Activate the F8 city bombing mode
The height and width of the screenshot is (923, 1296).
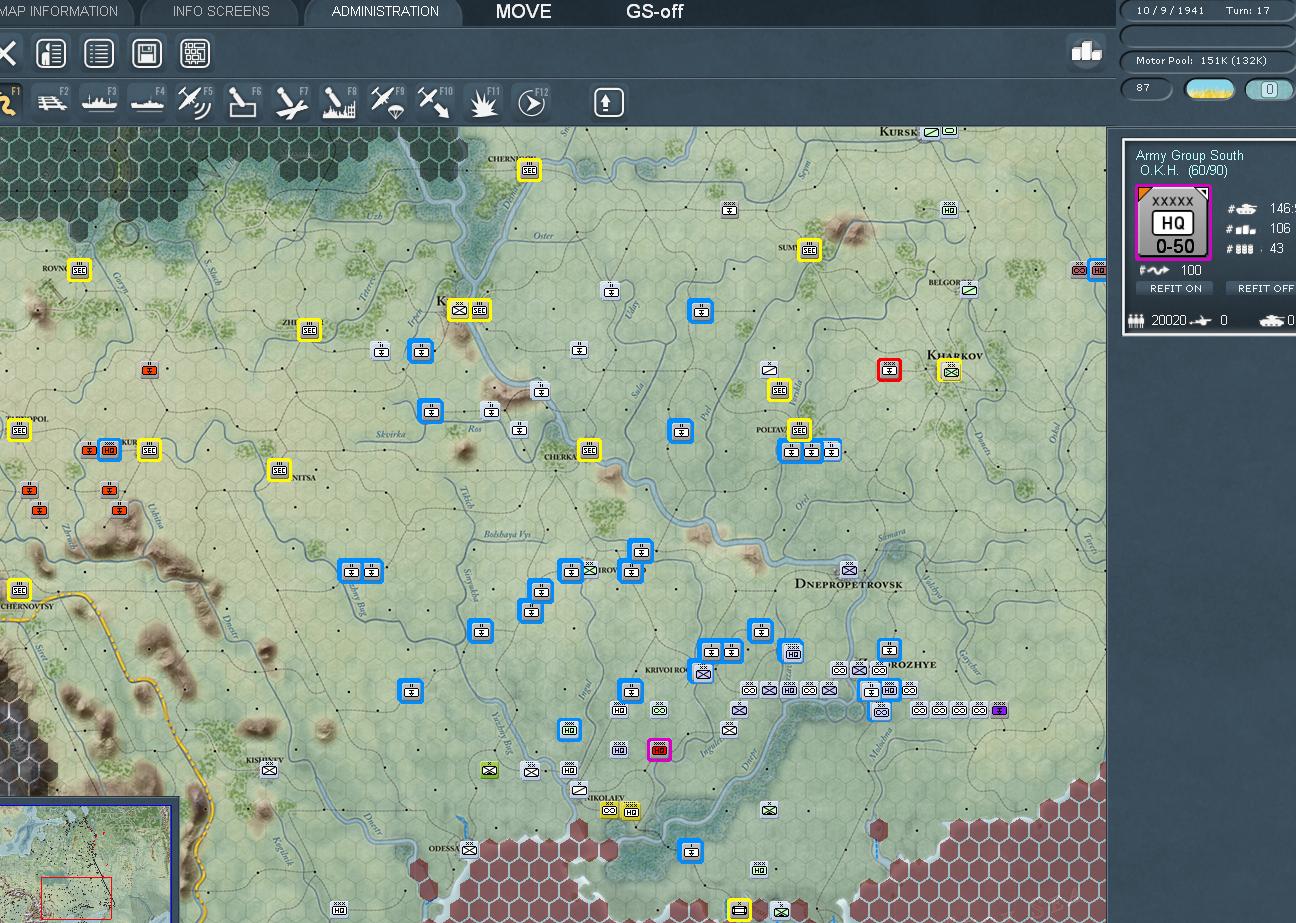click(x=339, y=102)
